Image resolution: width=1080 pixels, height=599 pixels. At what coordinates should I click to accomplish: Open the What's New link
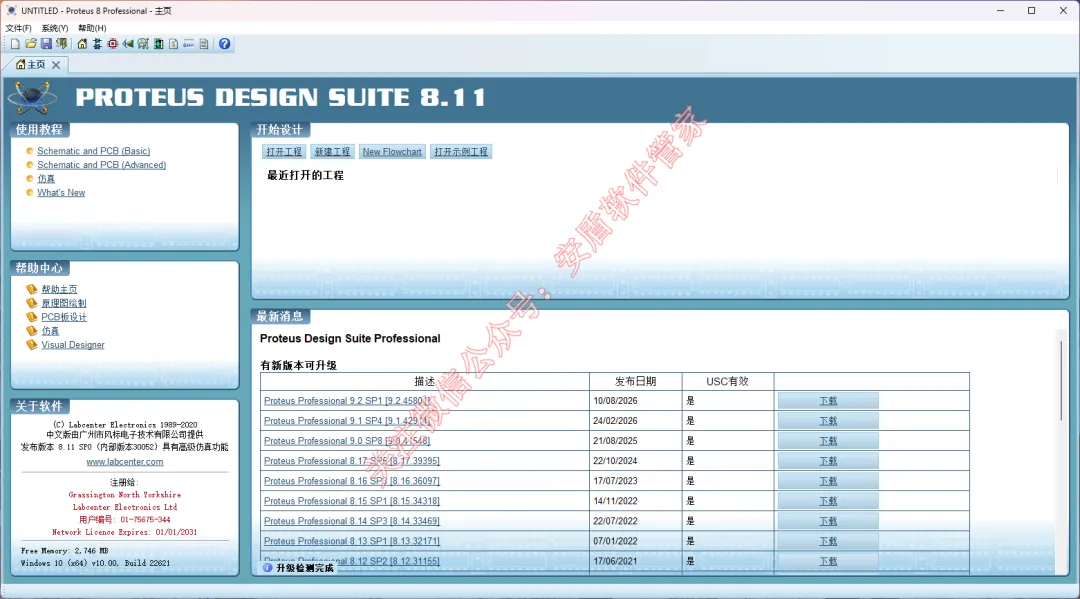[x=61, y=193]
